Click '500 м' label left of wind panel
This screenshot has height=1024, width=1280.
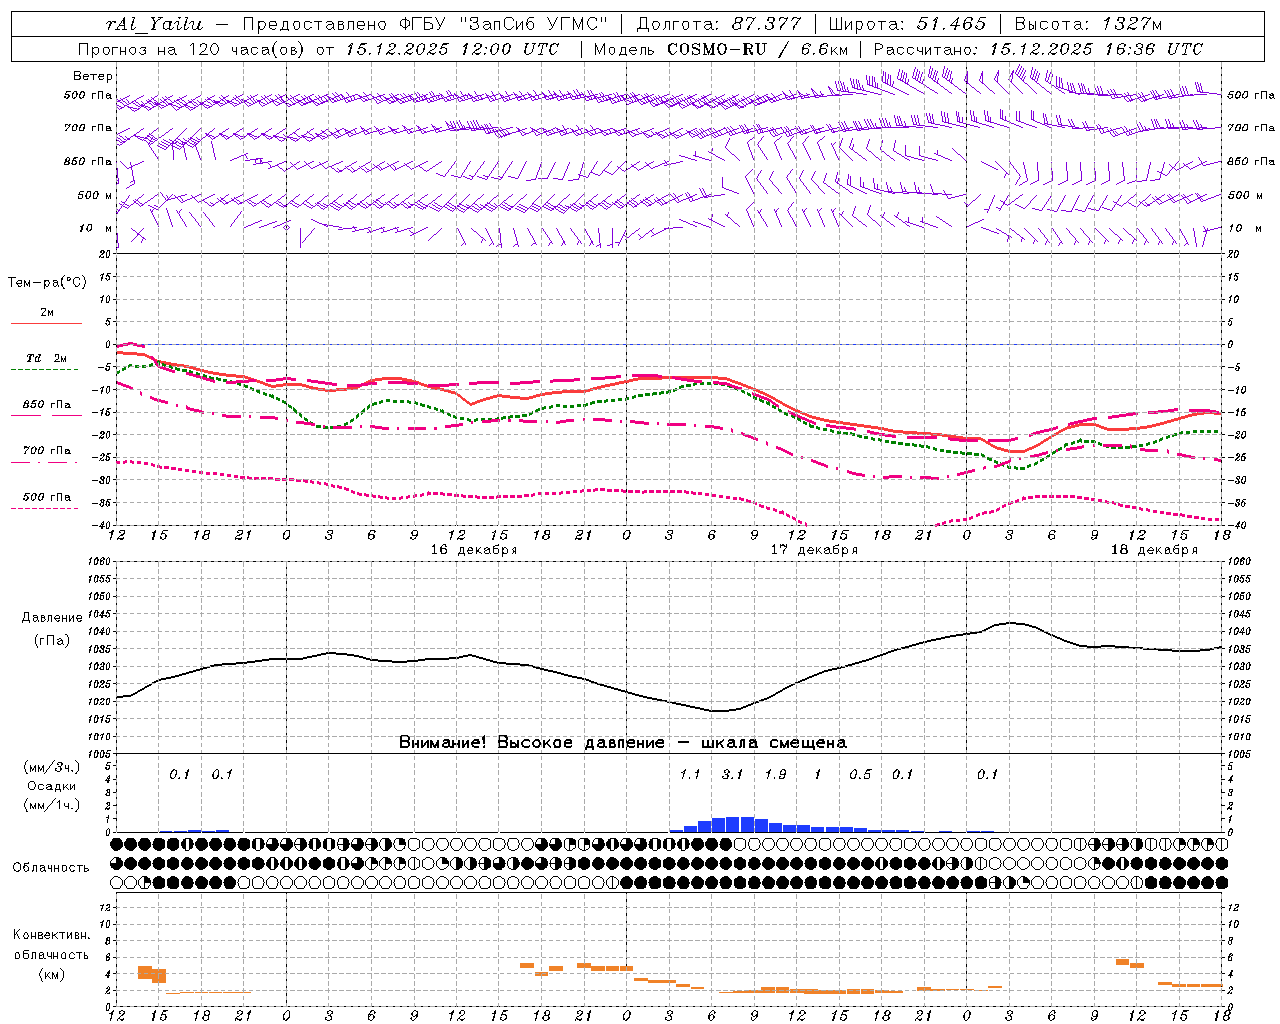tap(95, 195)
